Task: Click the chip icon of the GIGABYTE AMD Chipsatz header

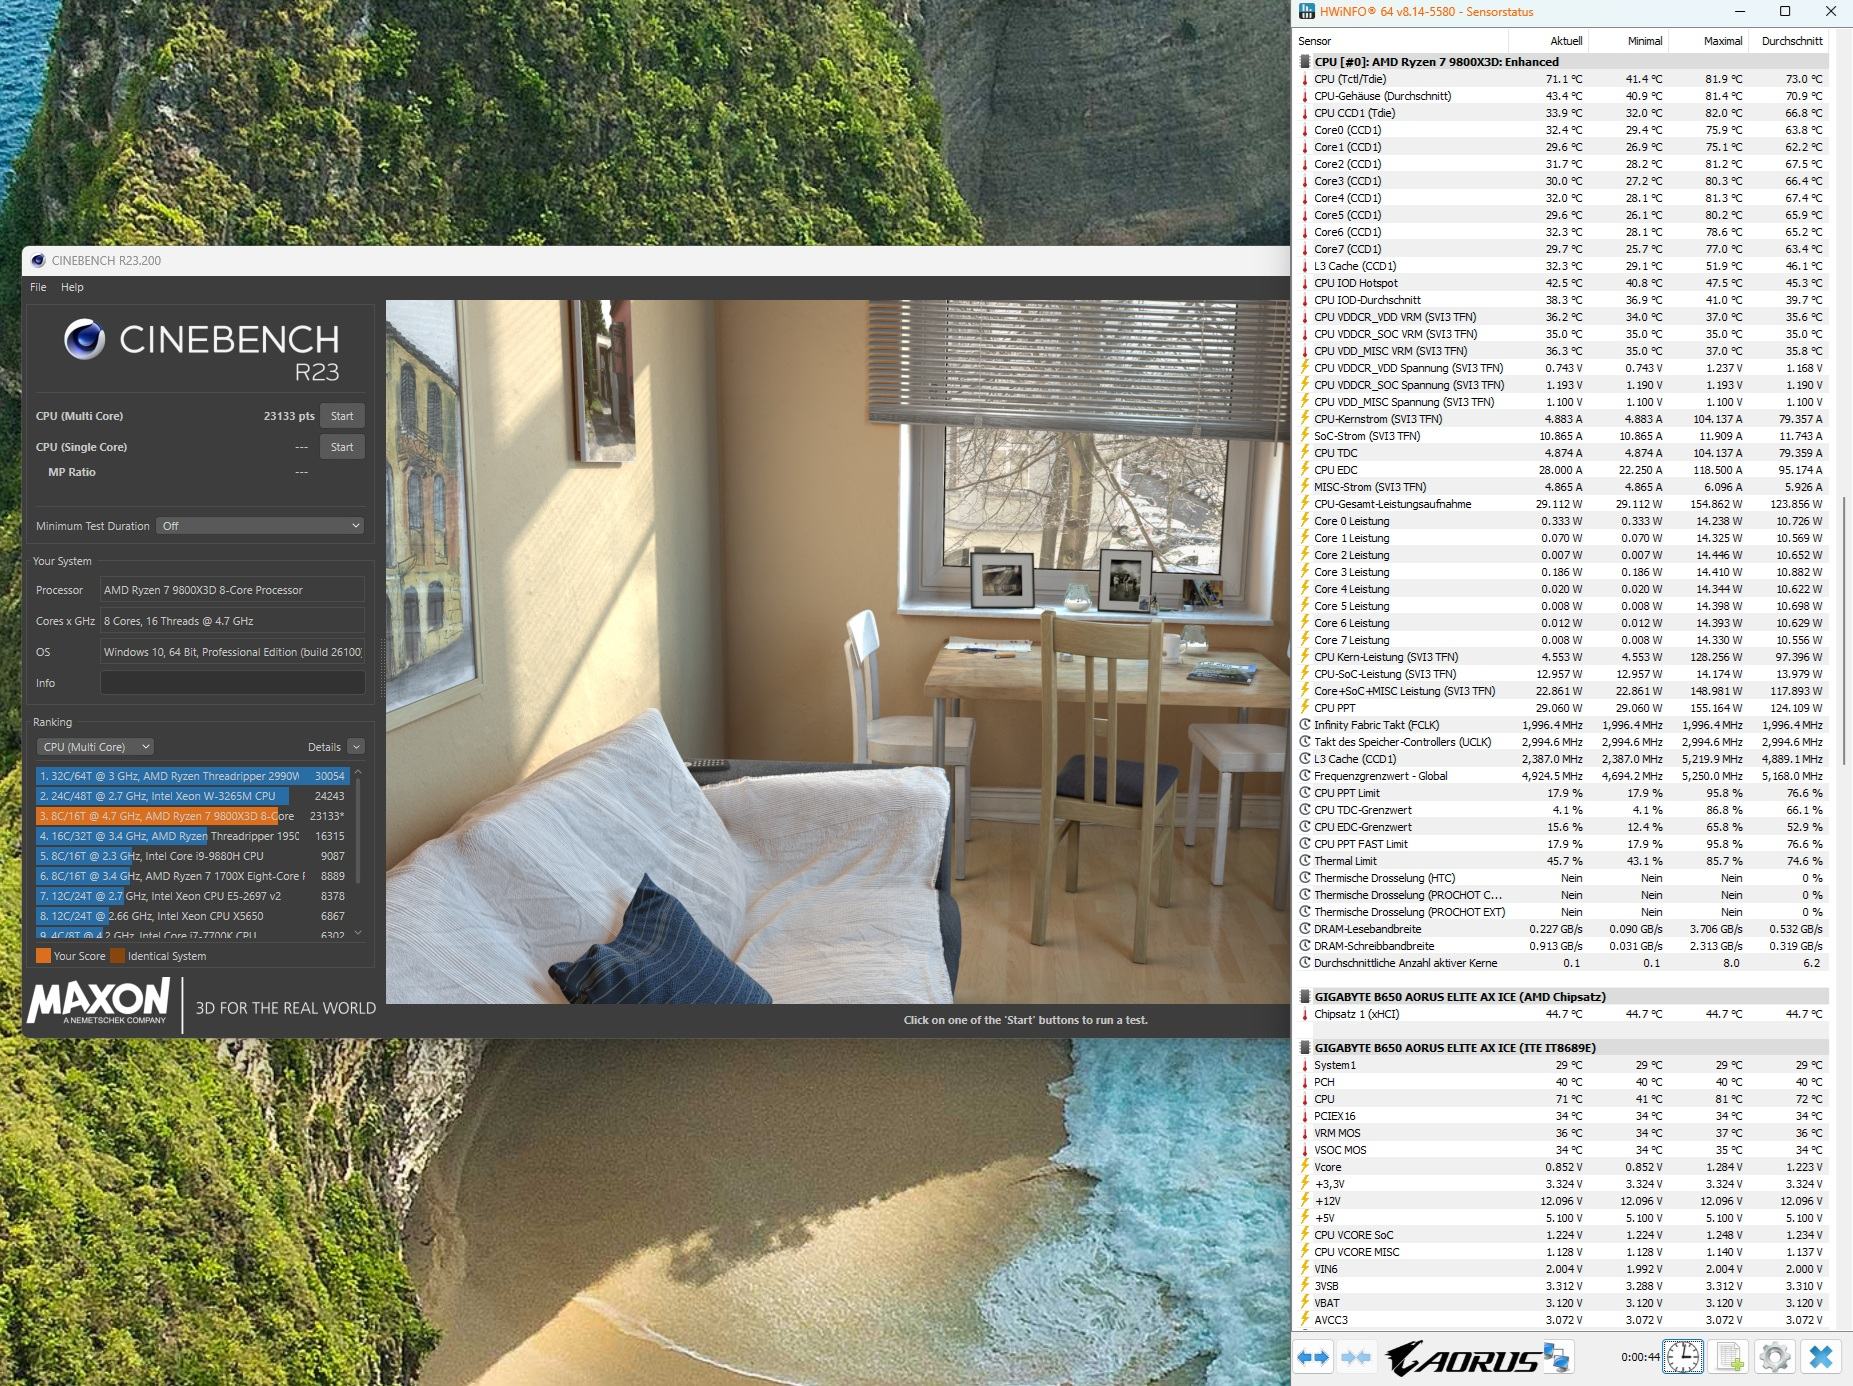Action: (1304, 997)
